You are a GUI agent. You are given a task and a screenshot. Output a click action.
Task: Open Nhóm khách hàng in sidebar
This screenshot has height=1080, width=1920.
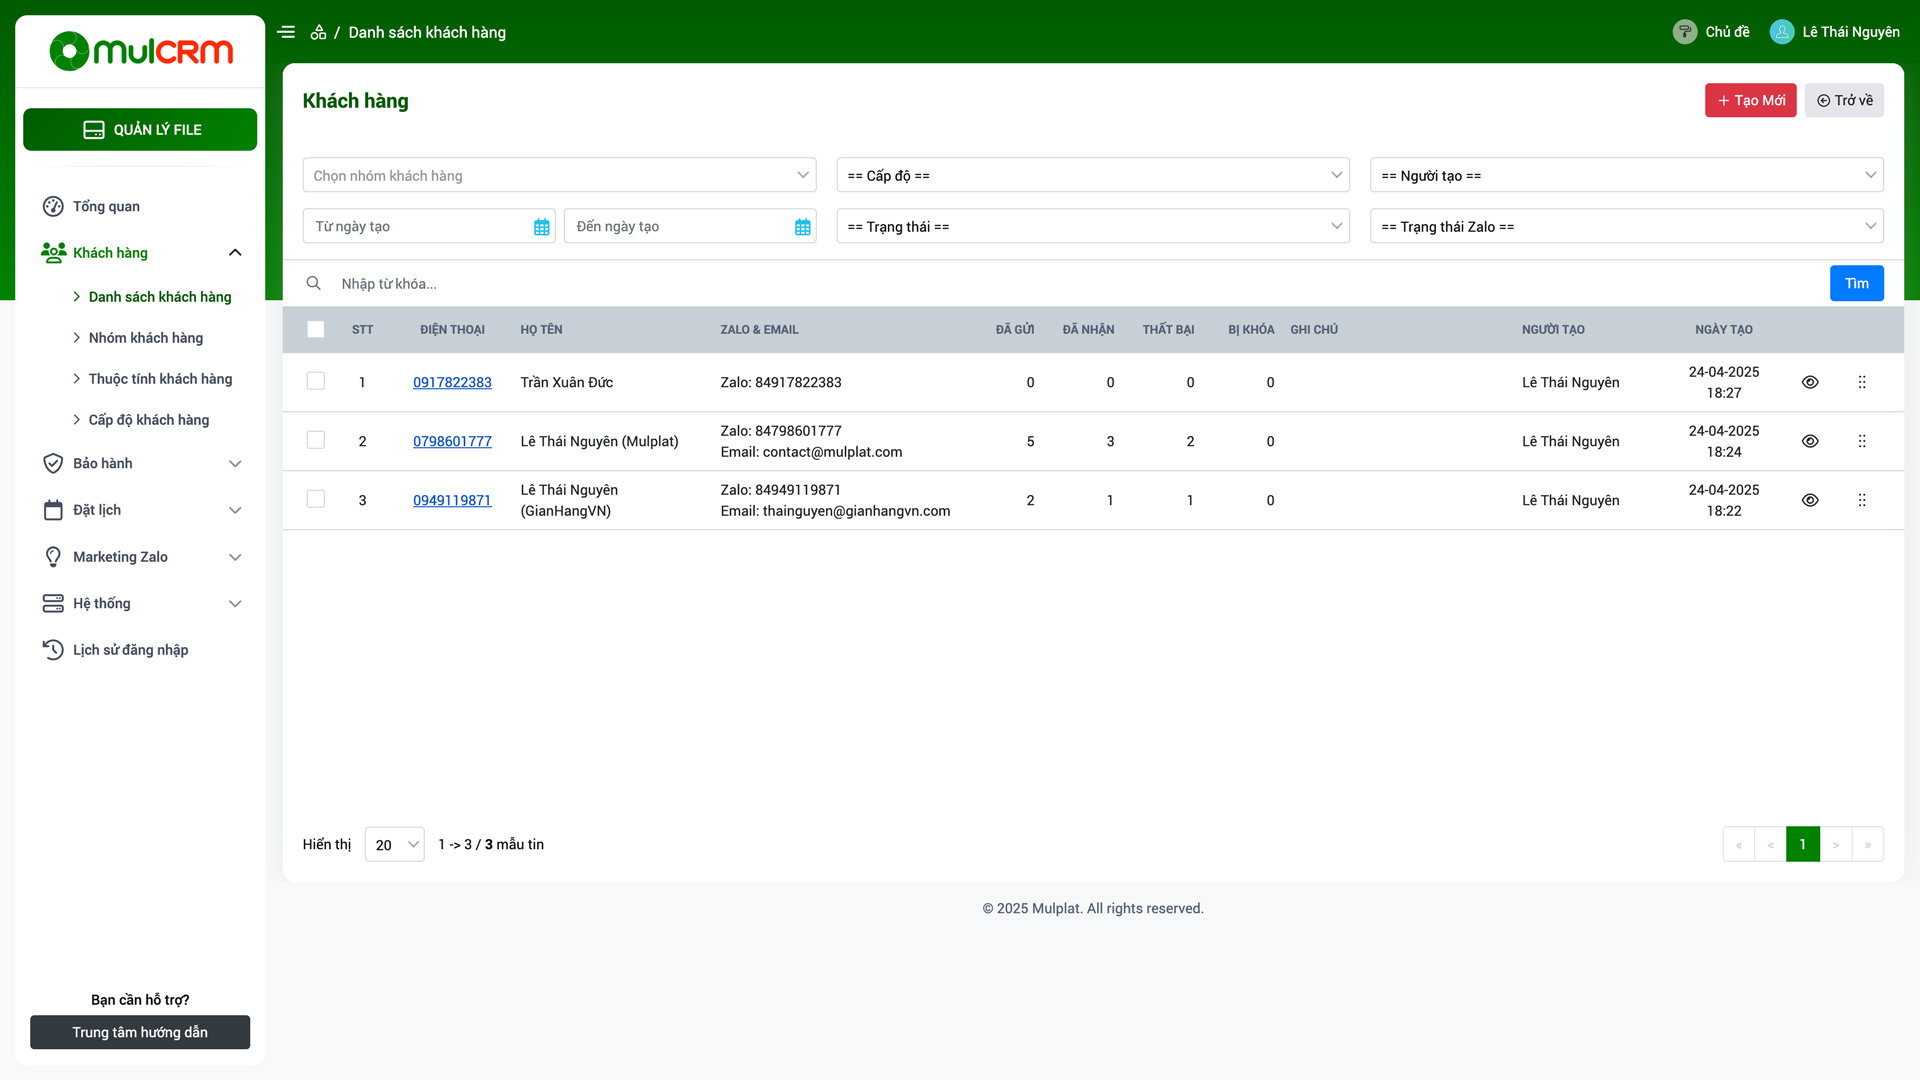[x=146, y=338]
